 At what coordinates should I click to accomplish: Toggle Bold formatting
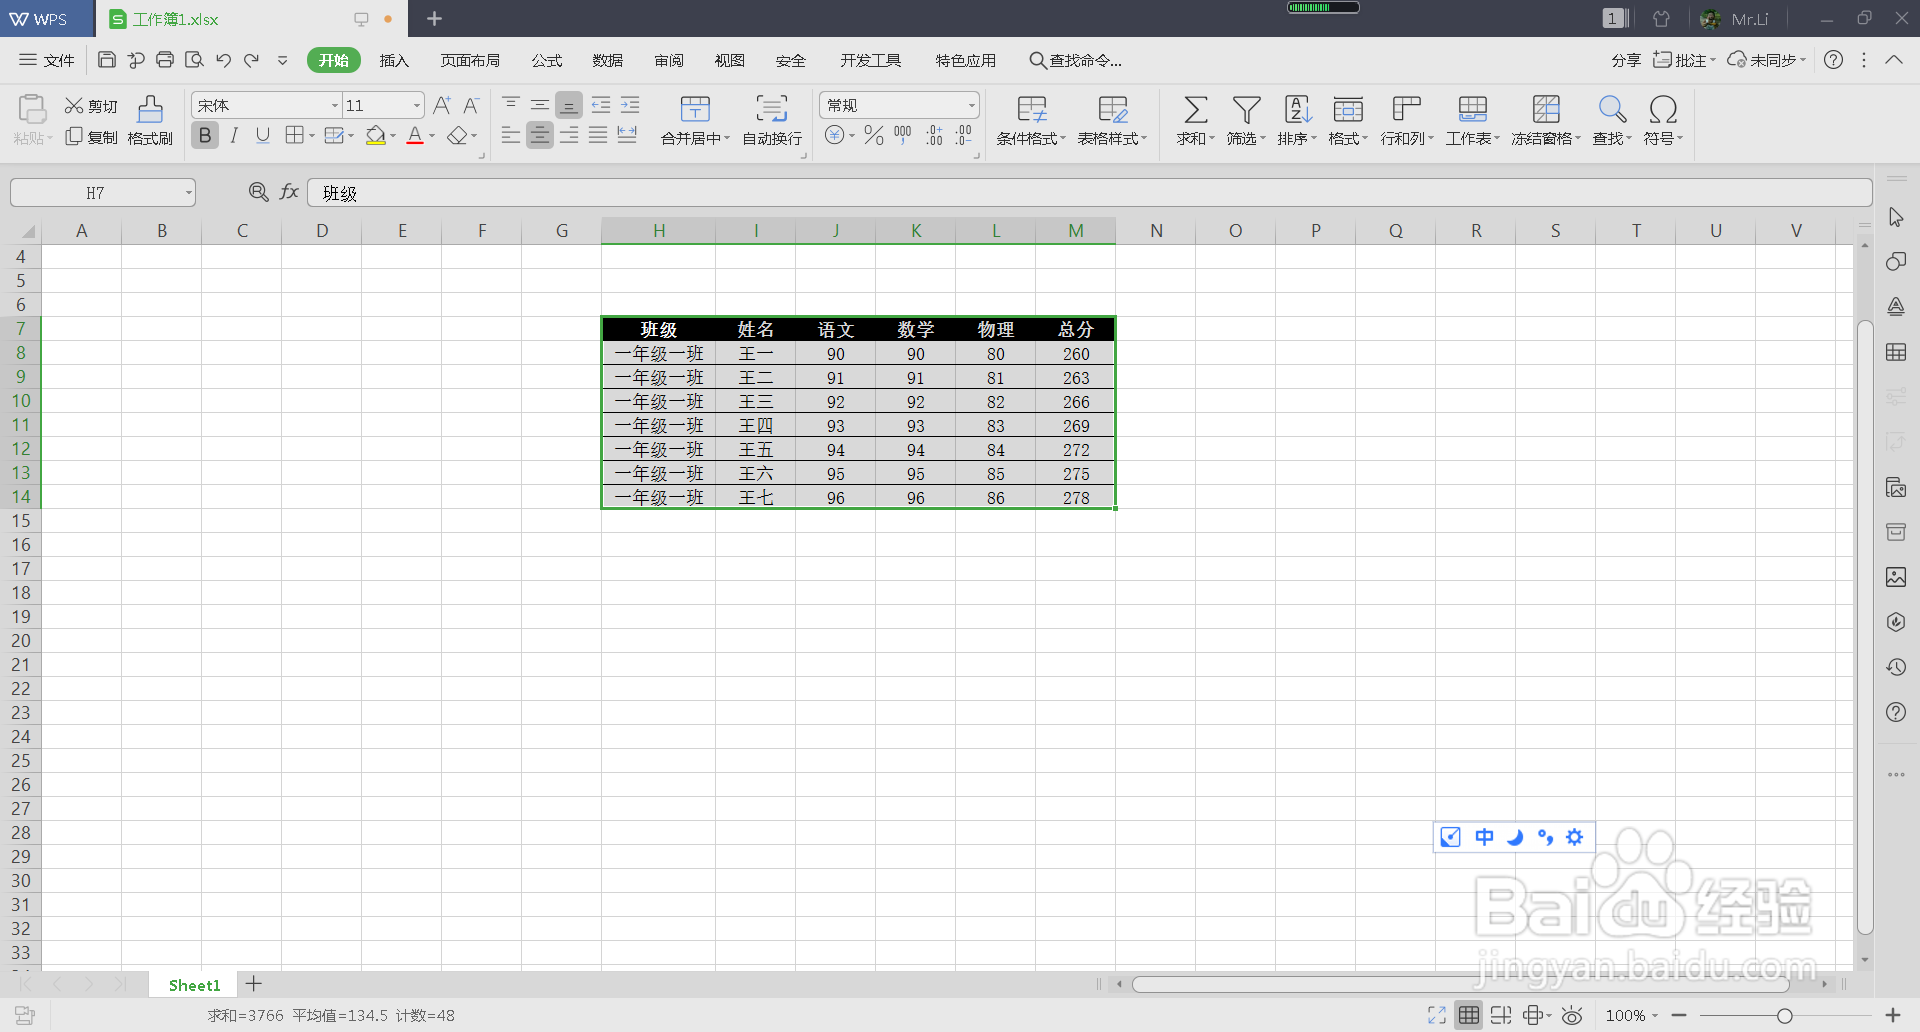click(205, 135)
